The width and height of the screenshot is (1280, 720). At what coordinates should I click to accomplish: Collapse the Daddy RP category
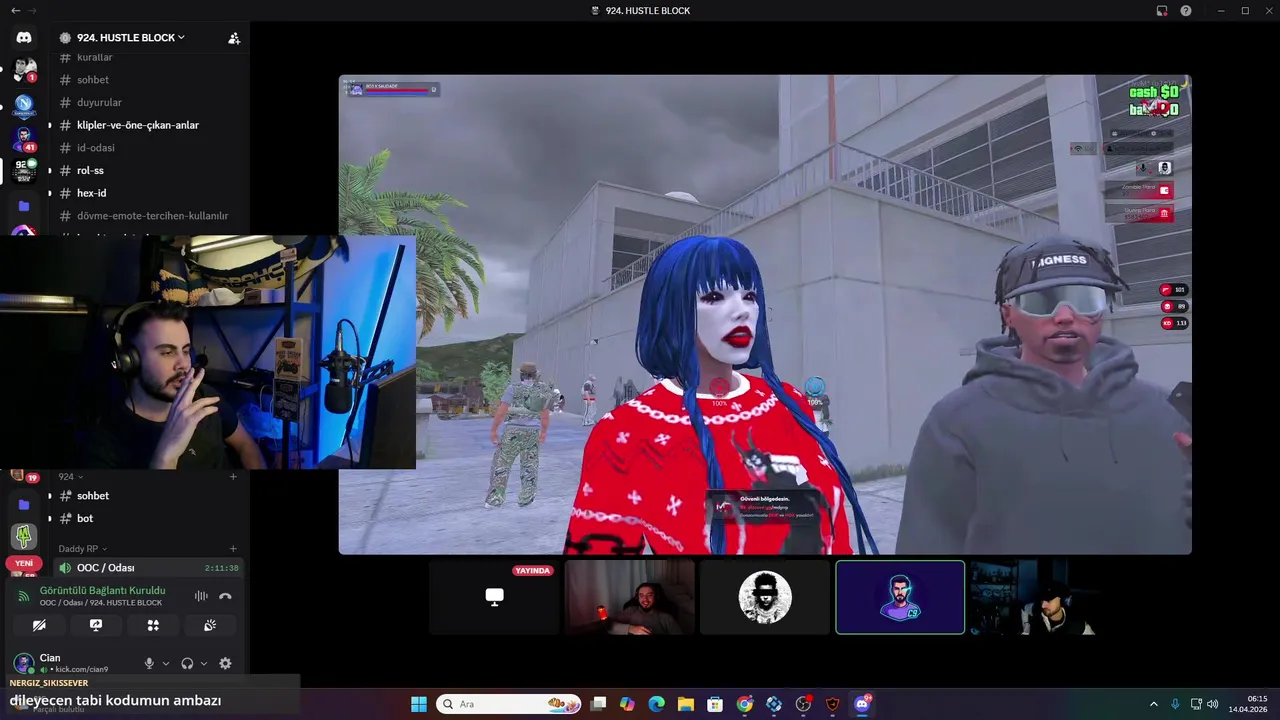pos(82,549)
